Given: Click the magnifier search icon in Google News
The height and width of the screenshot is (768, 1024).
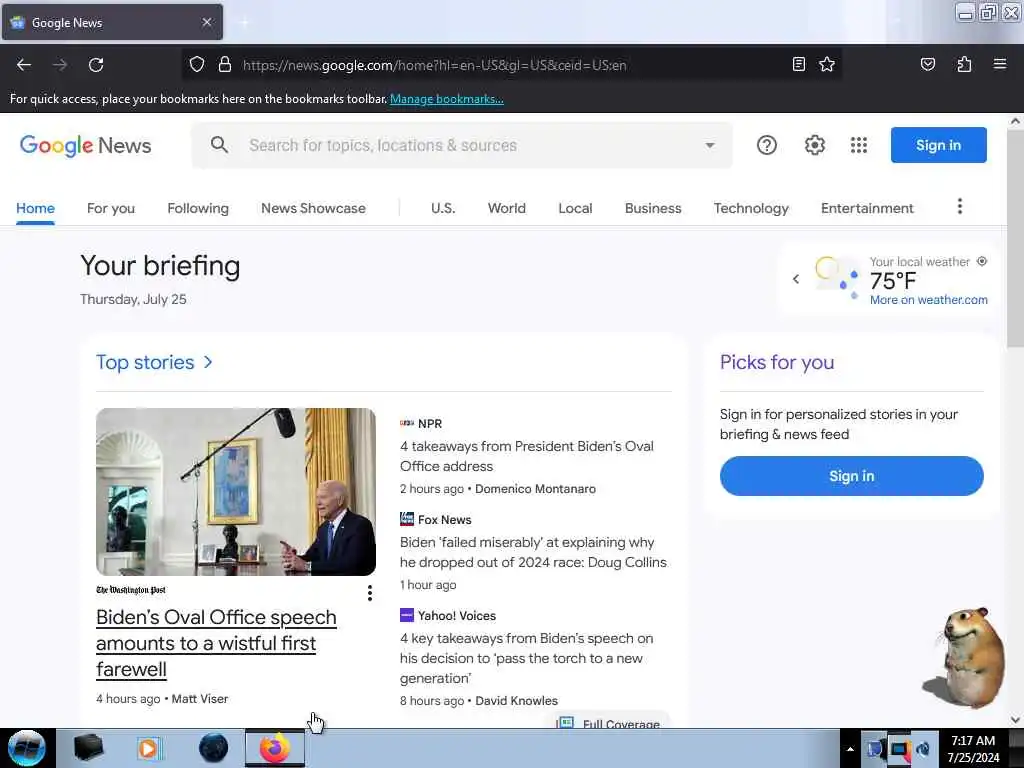Looking at the screenshot, I should click(219, 145).
